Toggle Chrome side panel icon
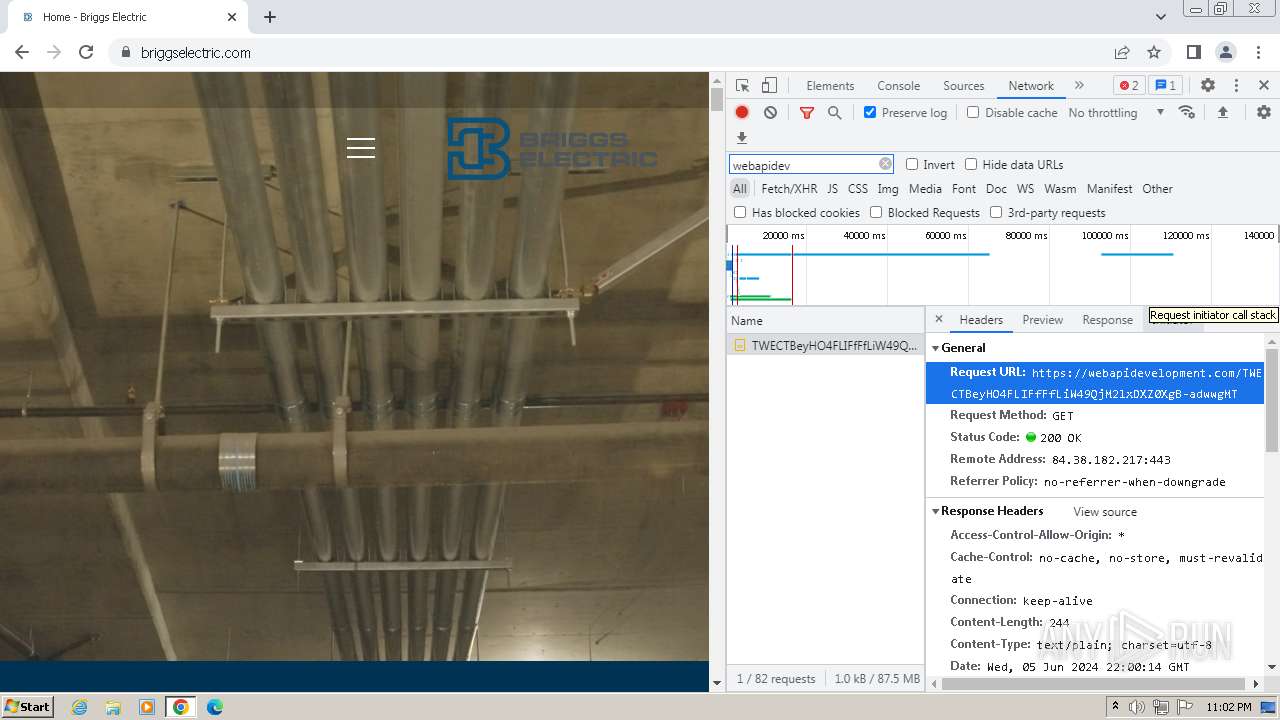This screenshot has height=720, width=1280. coord(1194,52)
